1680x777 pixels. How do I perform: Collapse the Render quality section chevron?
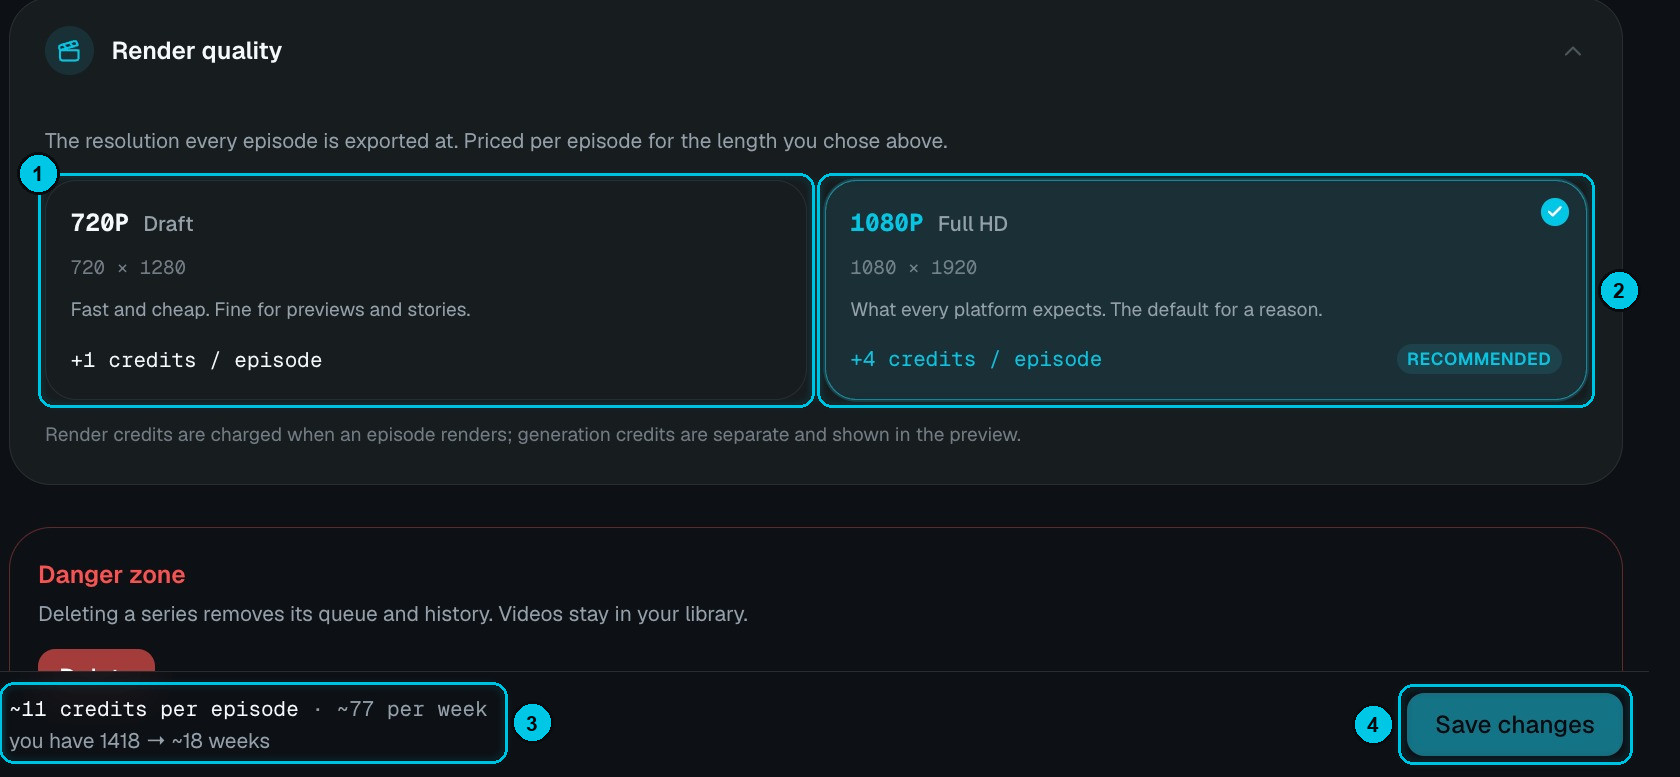(1573, 51)
